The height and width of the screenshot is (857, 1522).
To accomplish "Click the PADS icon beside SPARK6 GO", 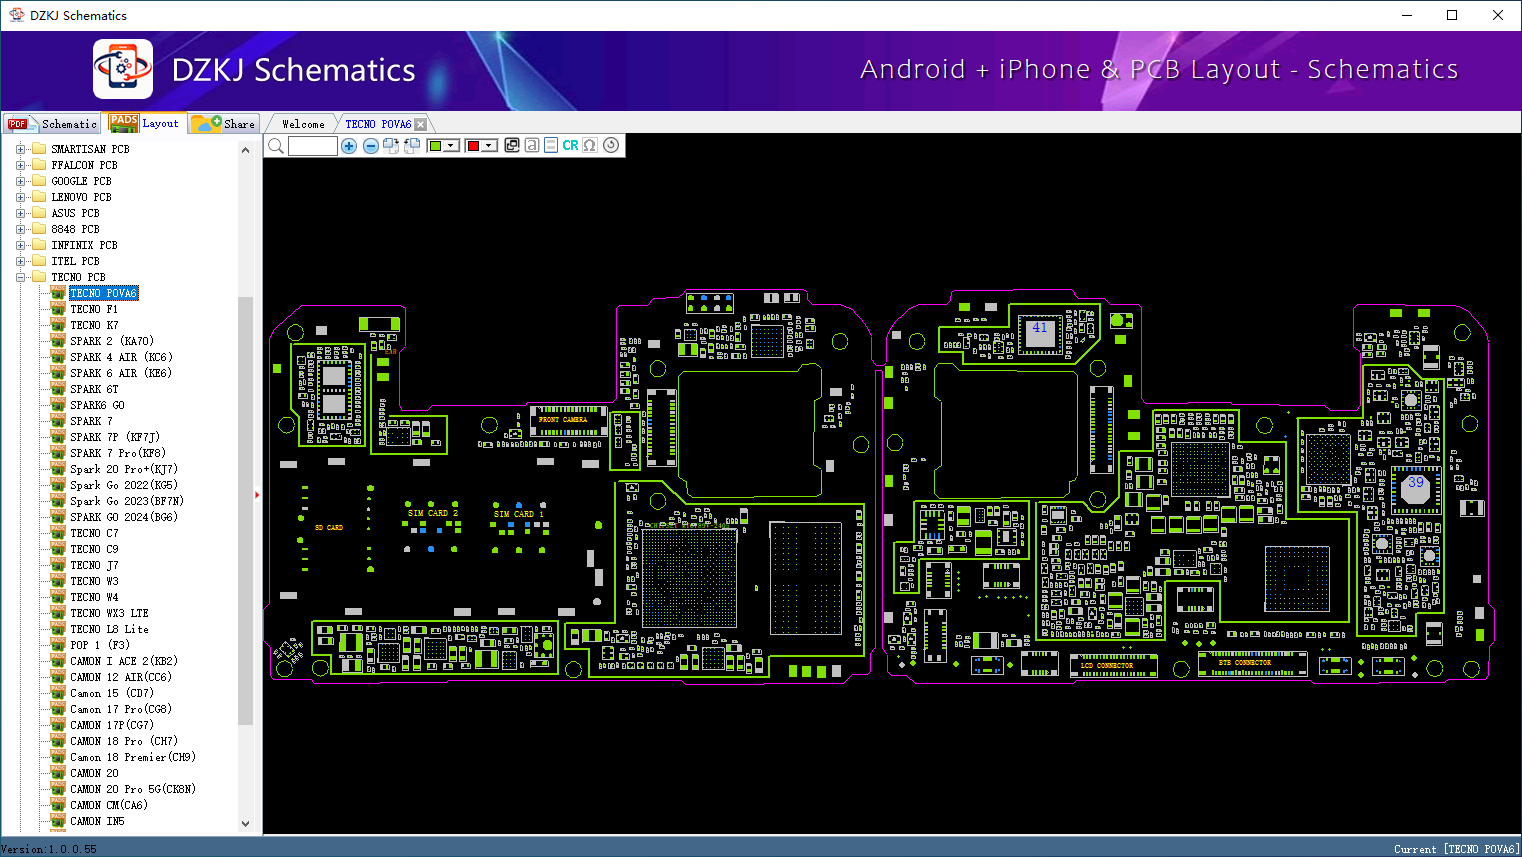I will click(x=58, y=405).
